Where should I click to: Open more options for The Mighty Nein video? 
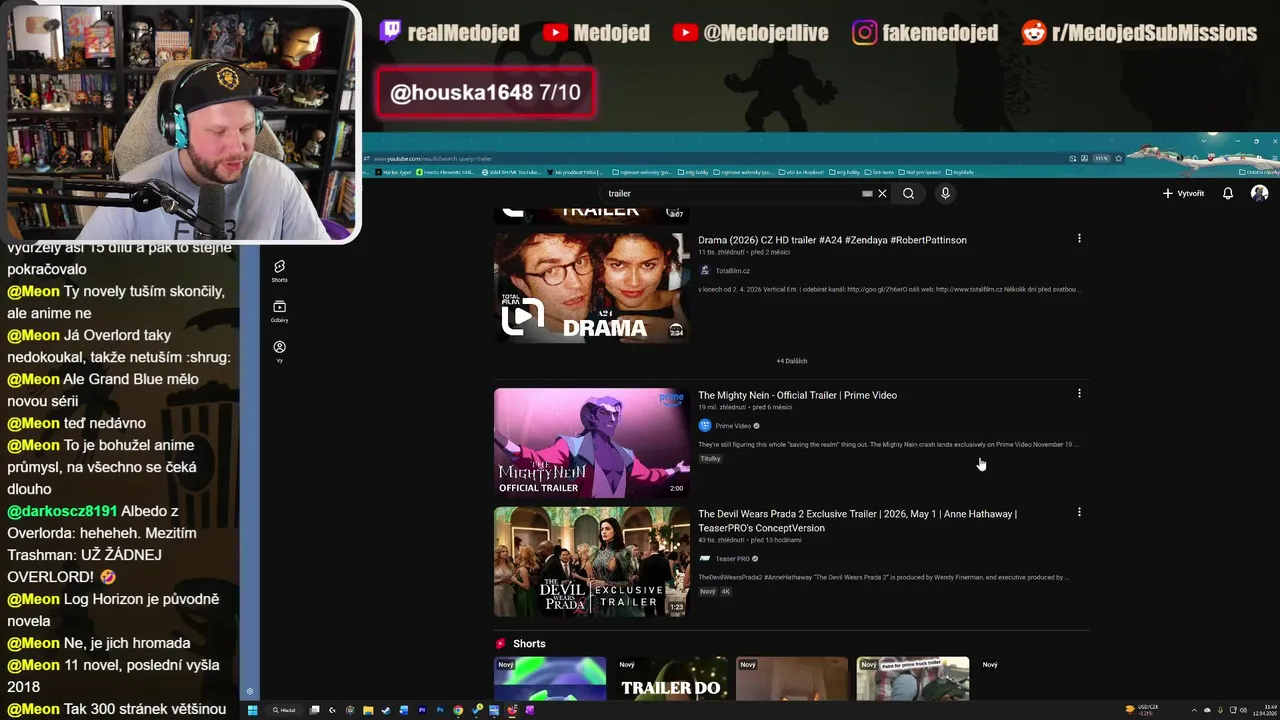(1079, 393)
